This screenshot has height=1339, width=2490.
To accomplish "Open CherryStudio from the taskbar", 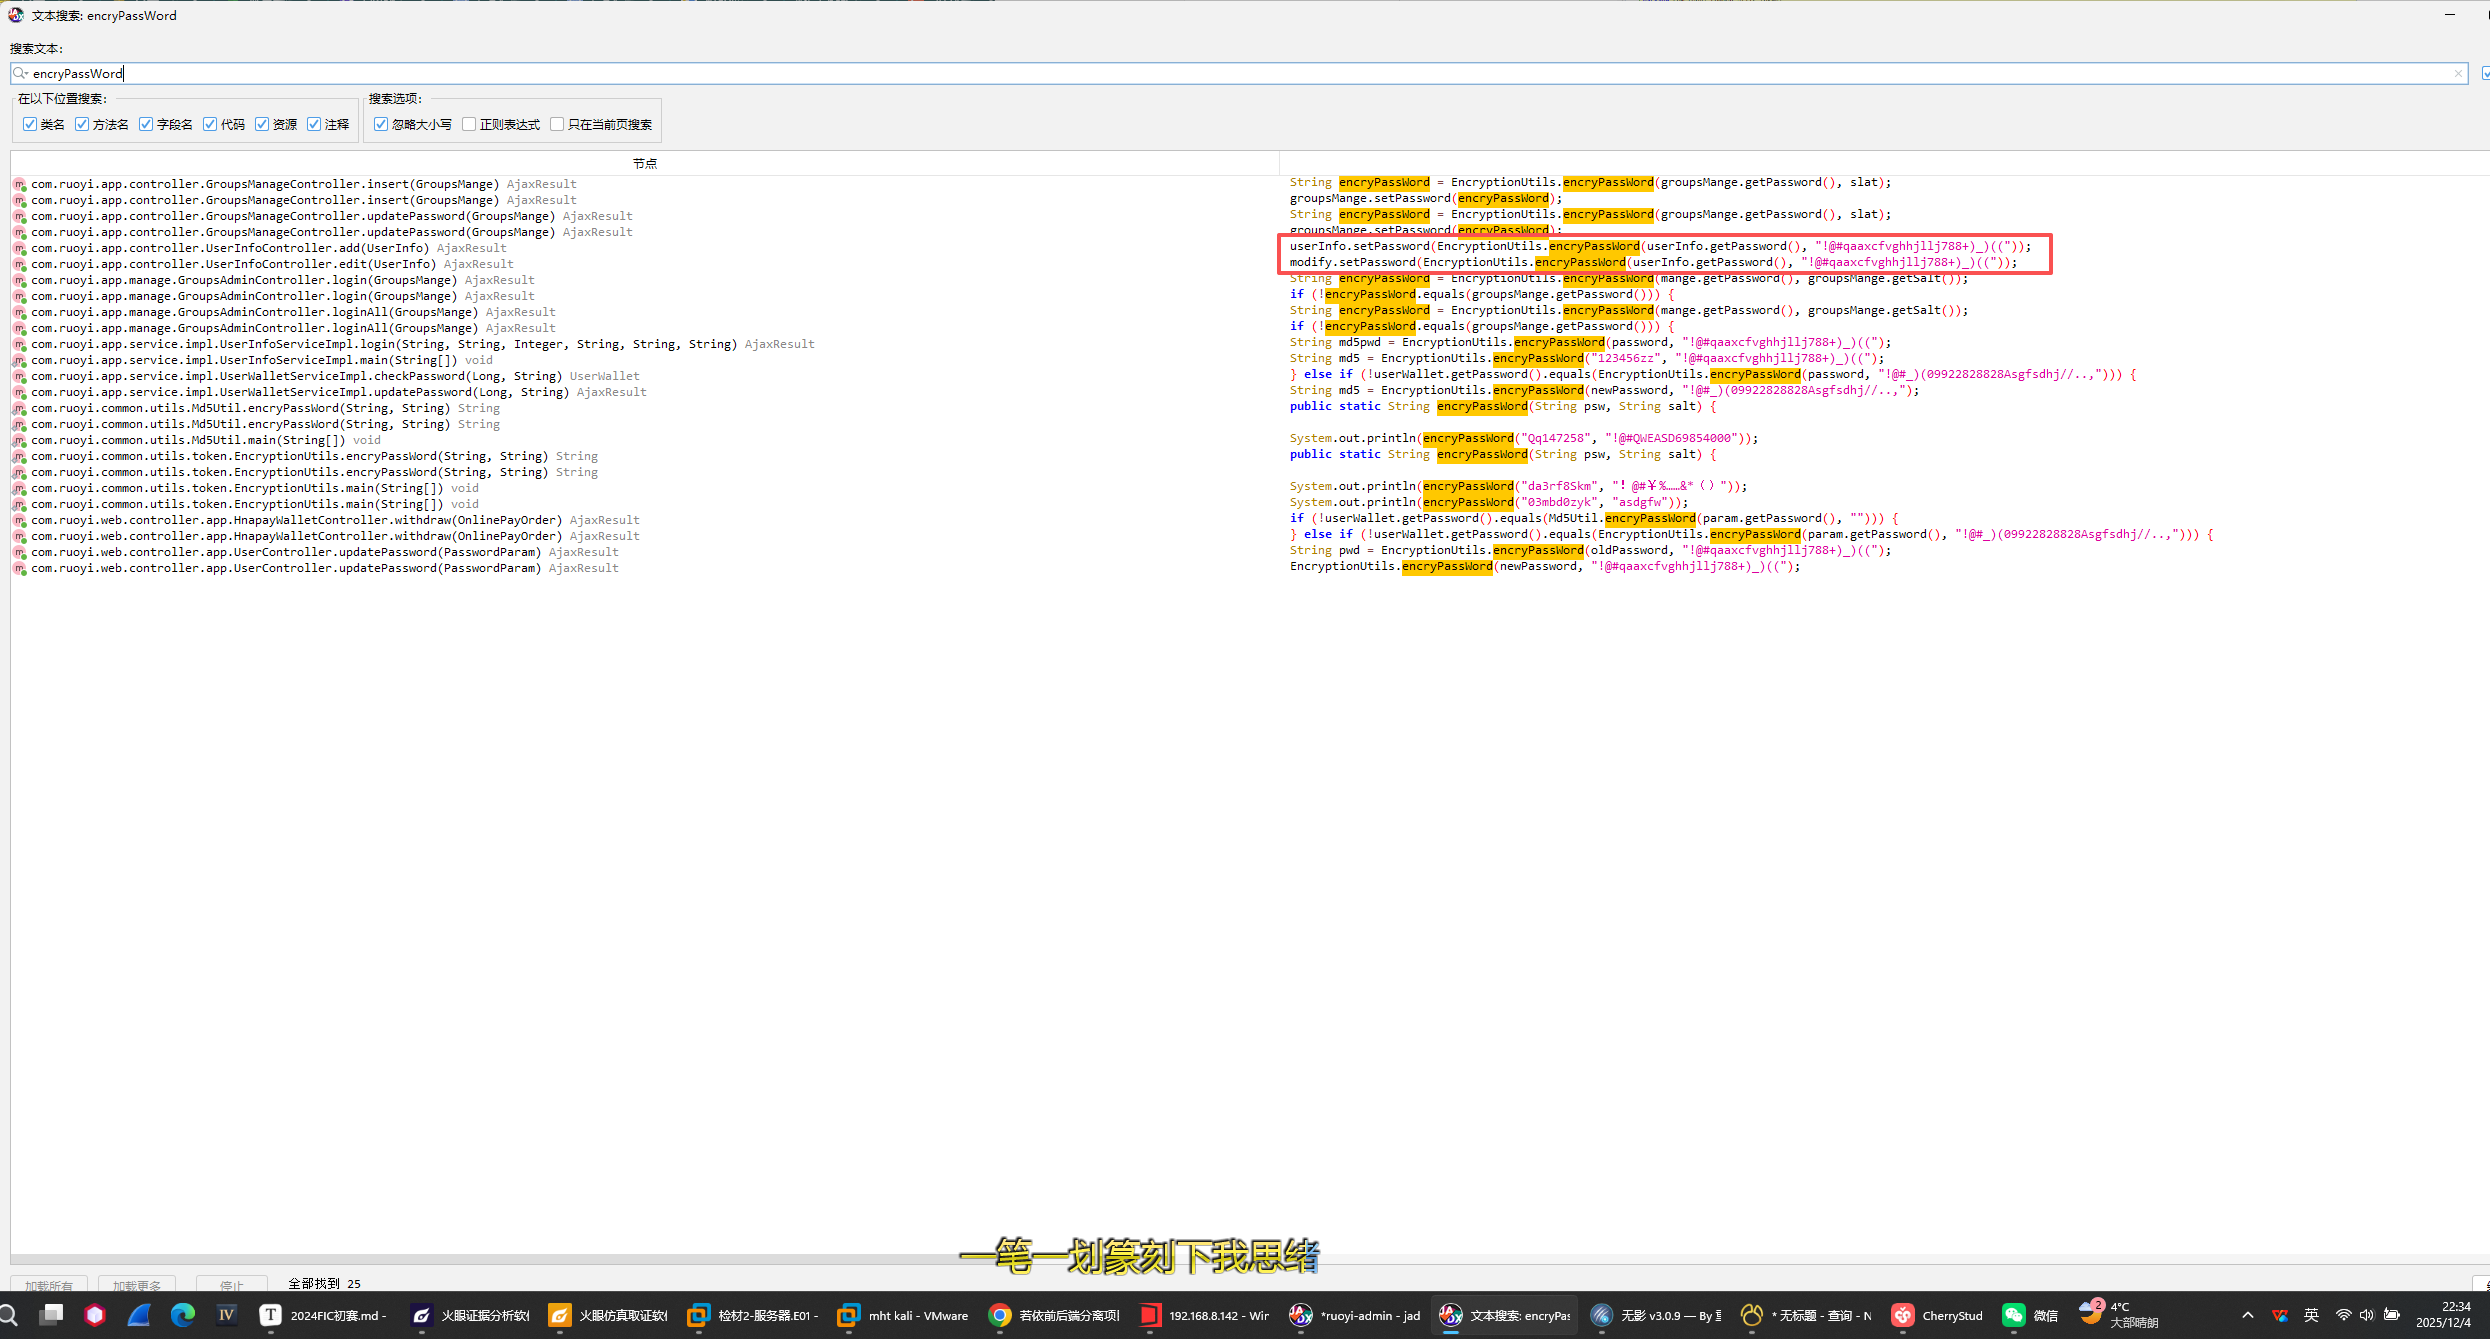I will [1937, 1315].
